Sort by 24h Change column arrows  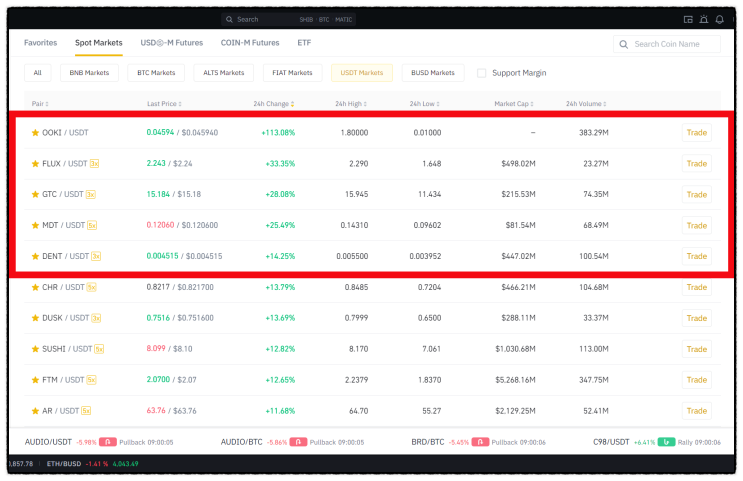[x=292, y=104]
